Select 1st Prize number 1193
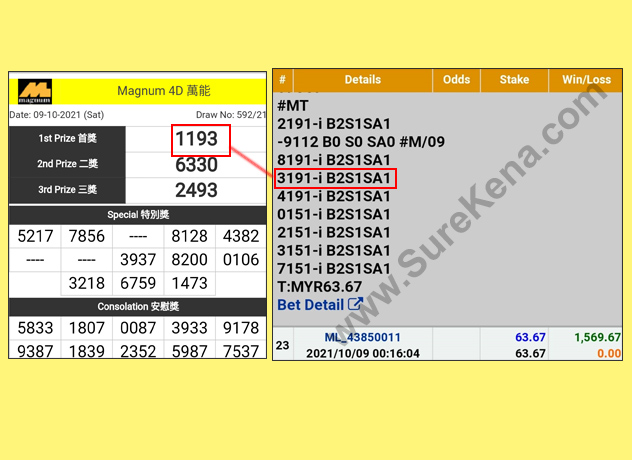The image size is (632, 460). 197,139
